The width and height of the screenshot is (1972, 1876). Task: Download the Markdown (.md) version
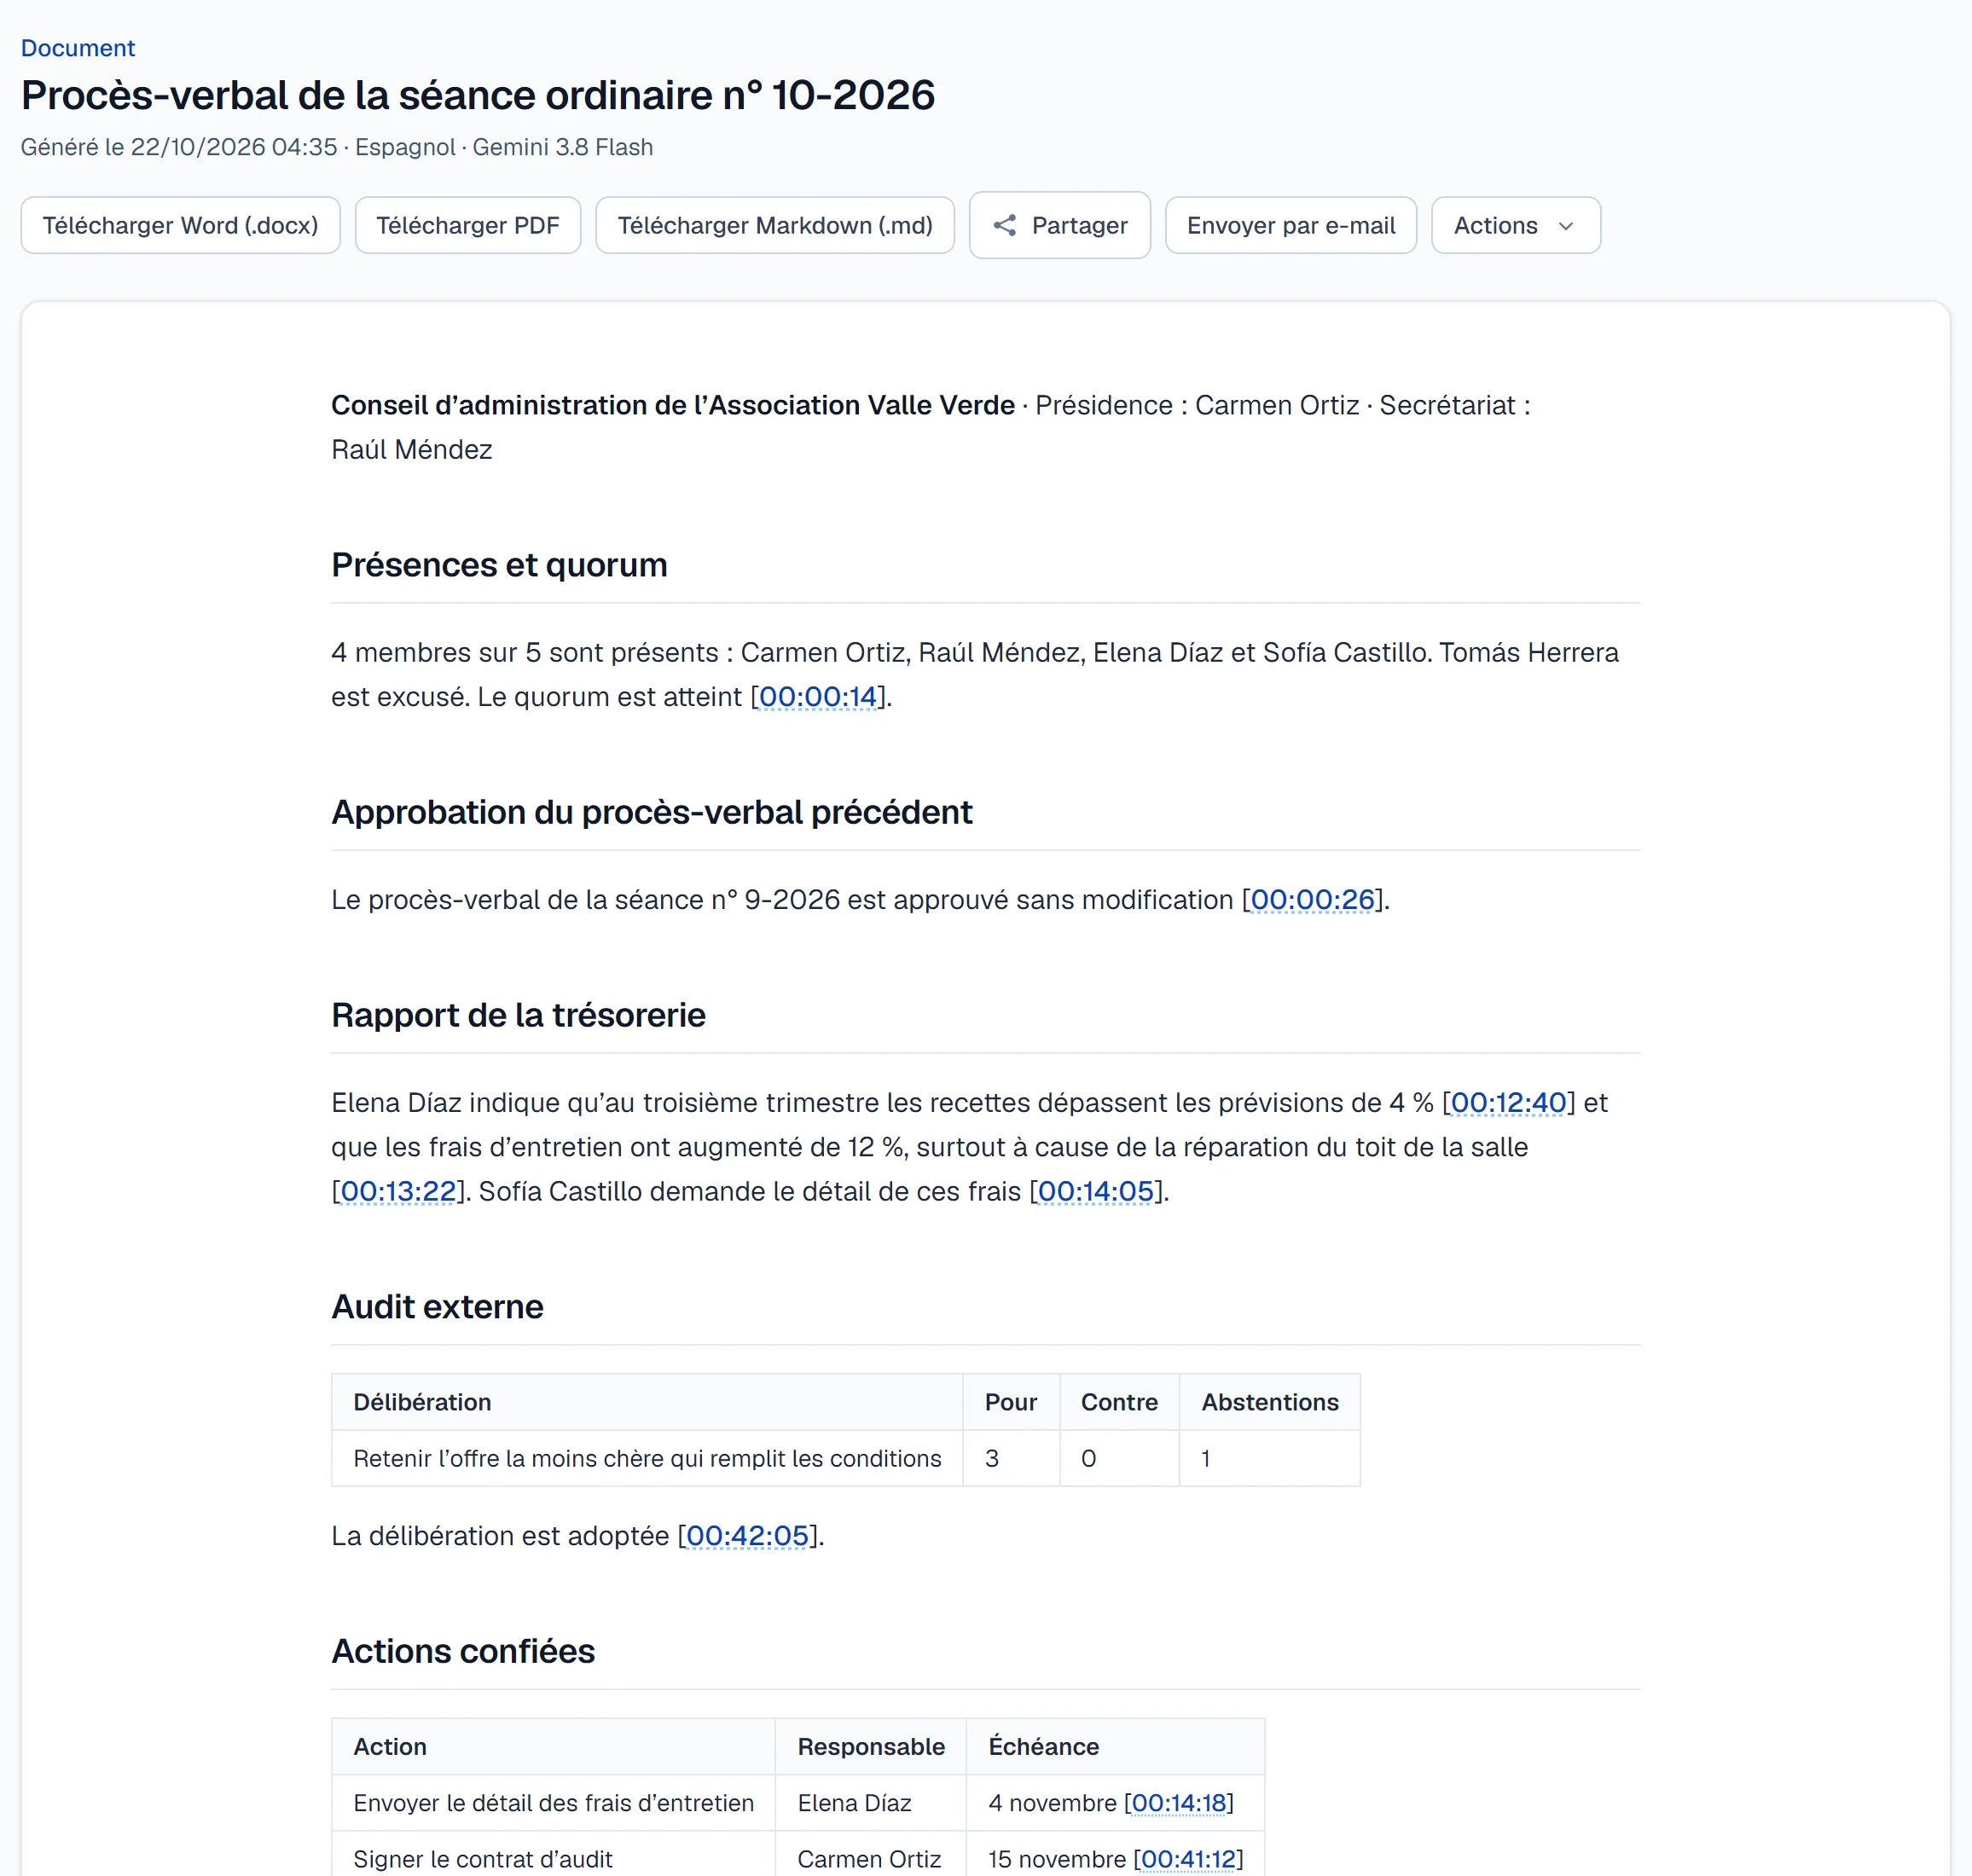(x=775, y=226)
